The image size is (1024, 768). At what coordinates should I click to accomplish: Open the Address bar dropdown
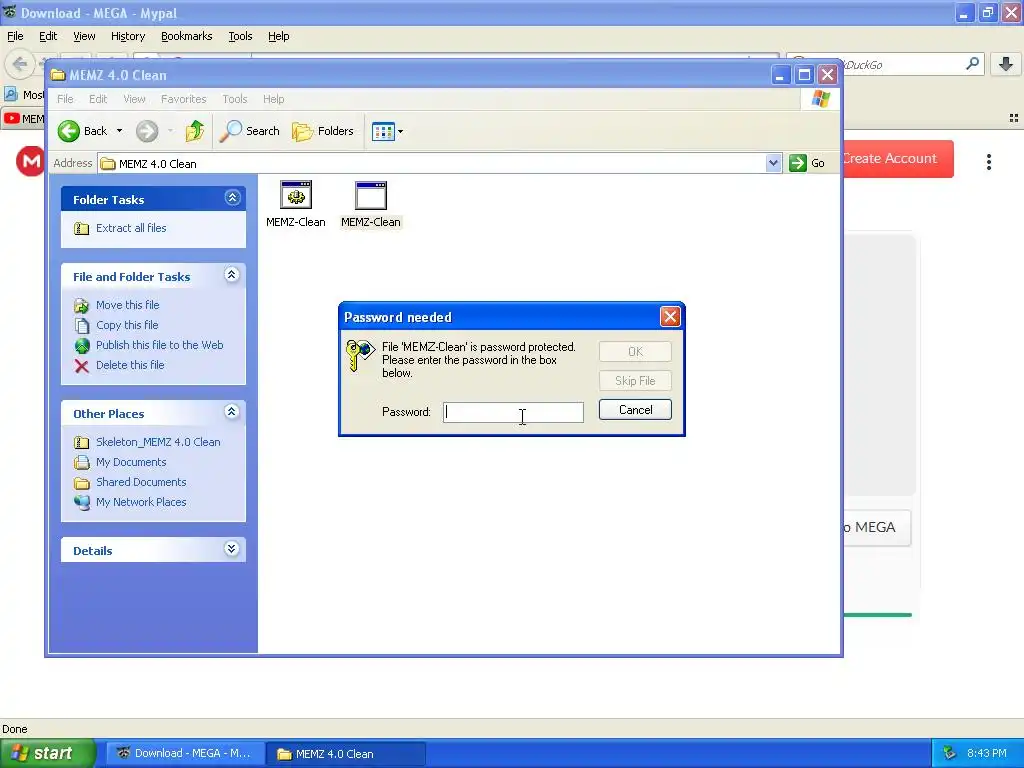point(773,163)
